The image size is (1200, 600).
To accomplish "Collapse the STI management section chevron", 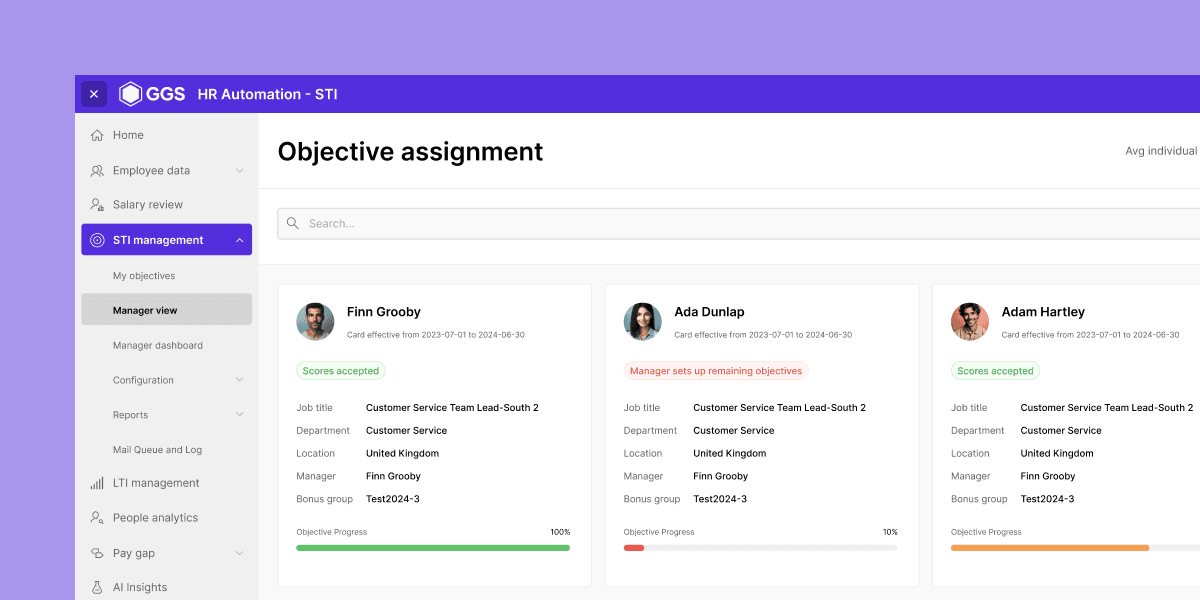I will click(240, 240).
